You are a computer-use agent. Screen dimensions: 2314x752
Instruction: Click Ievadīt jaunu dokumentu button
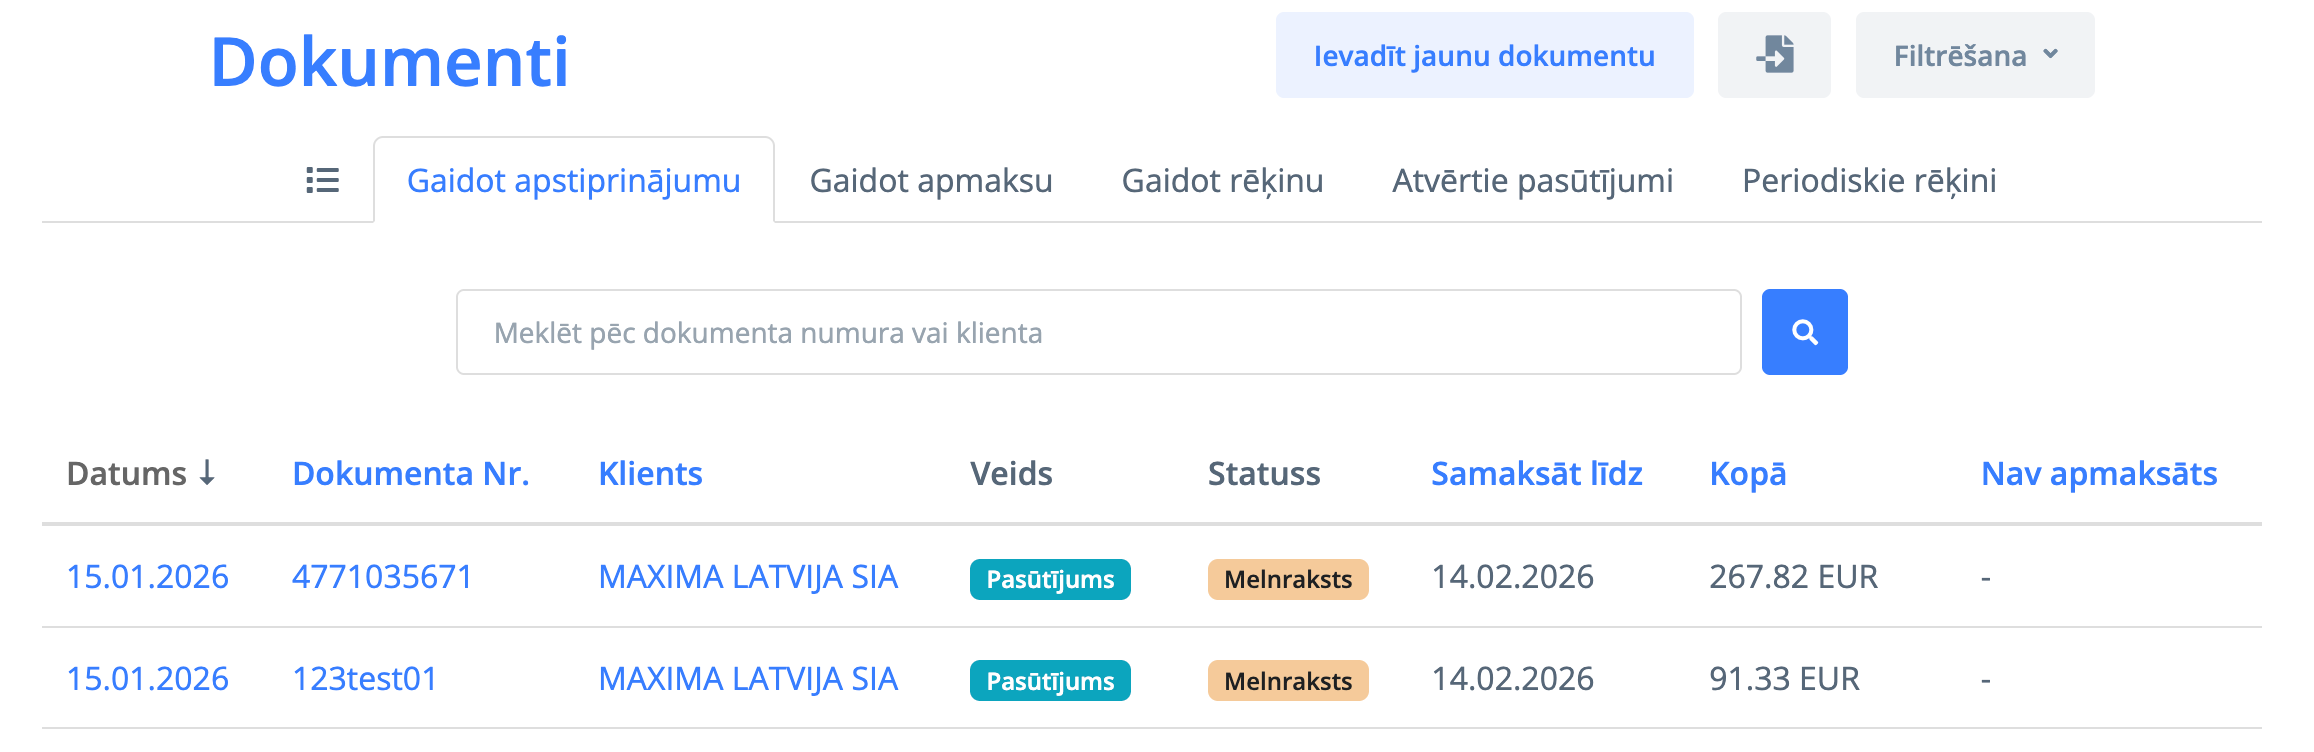coord(1484,55)
